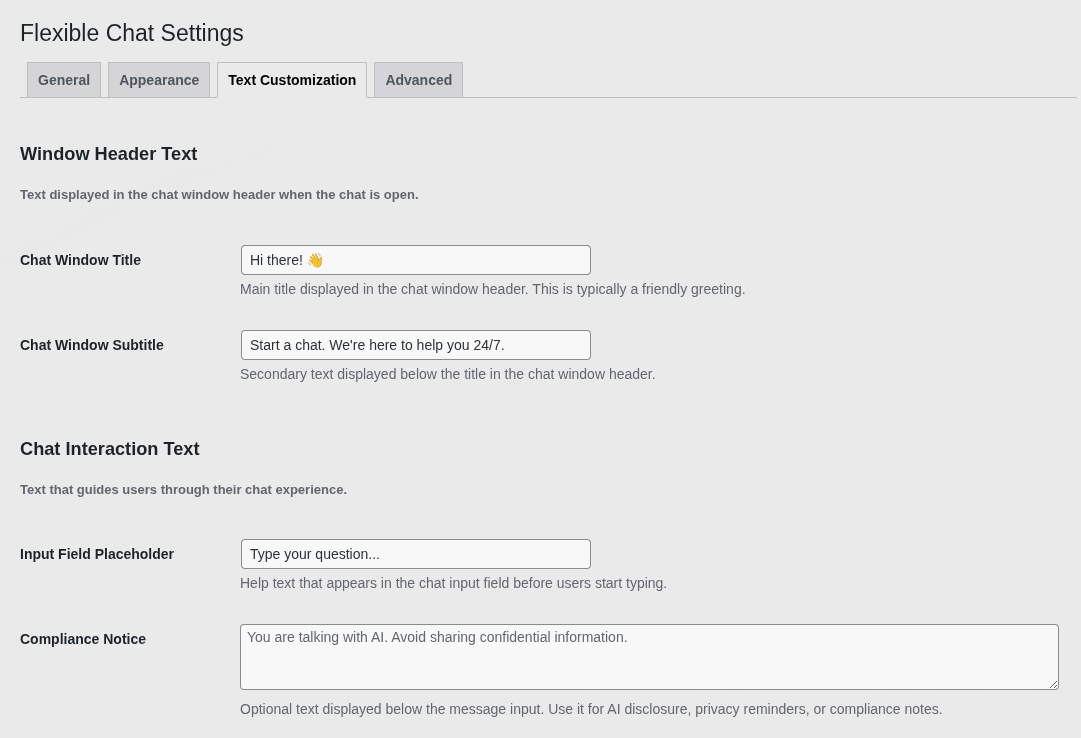Click the Window Header Text heading

[x=108, y=154]
